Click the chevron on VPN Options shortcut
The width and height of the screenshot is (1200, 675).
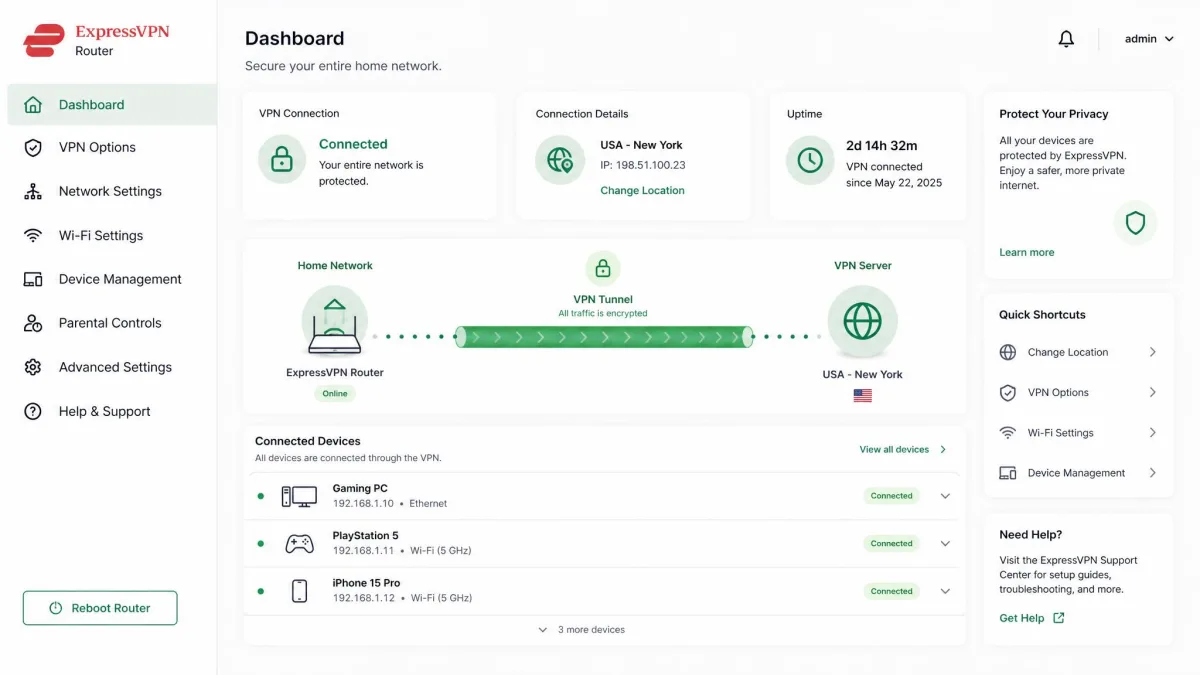pyautogui.click(x=1152, y=393)
